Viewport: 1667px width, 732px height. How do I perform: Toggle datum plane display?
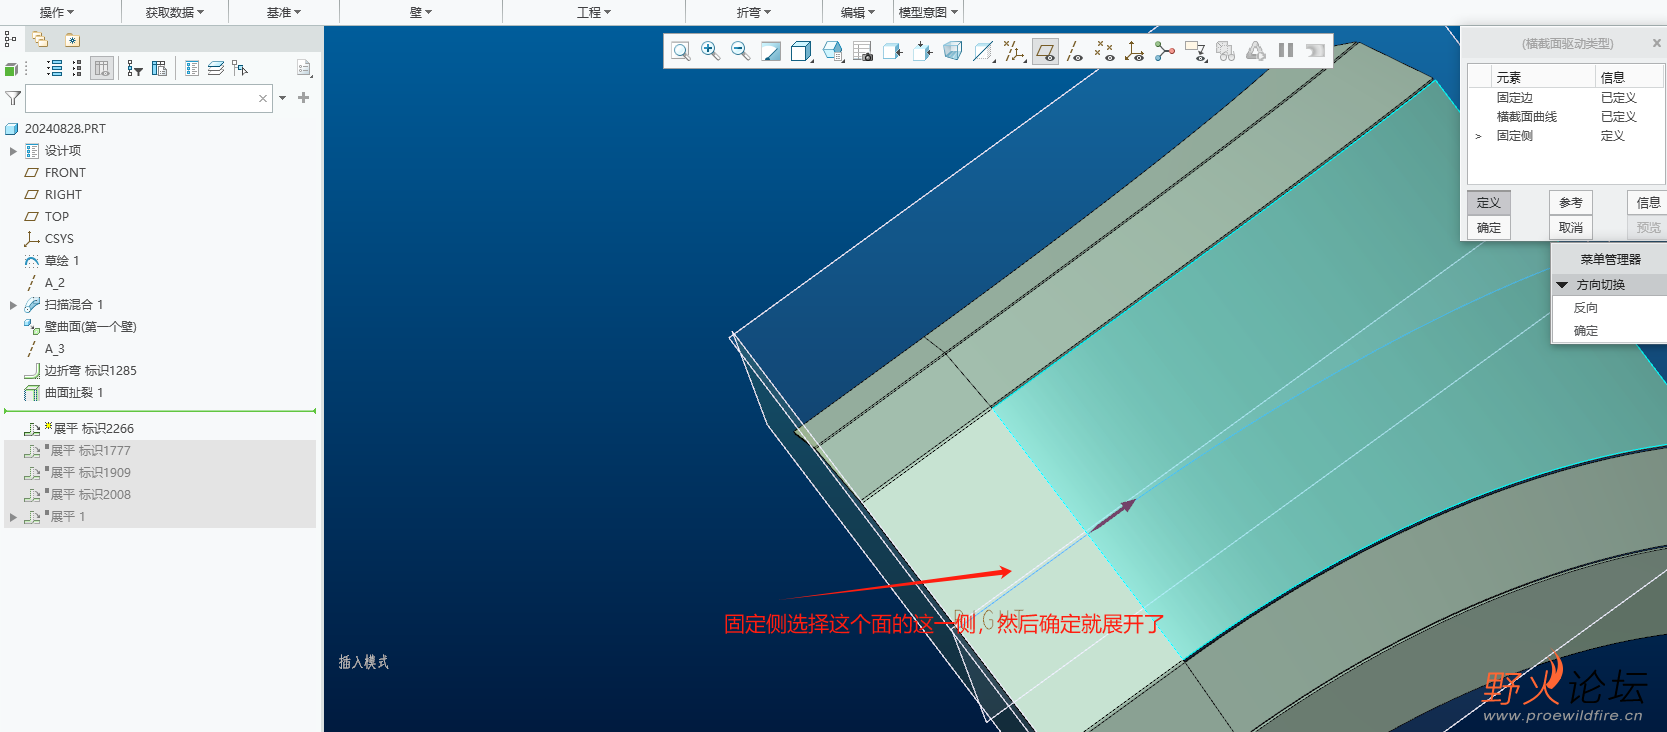[1045, 51]
